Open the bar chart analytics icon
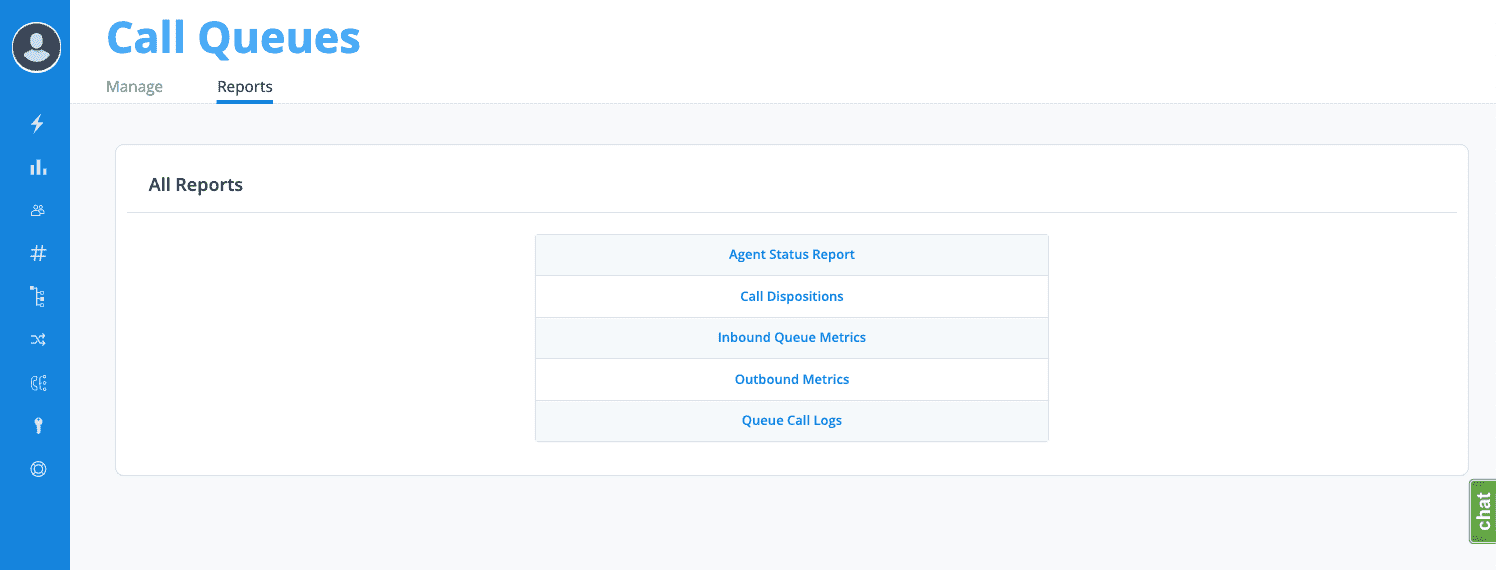The image size is (1496, 570). 38,167
